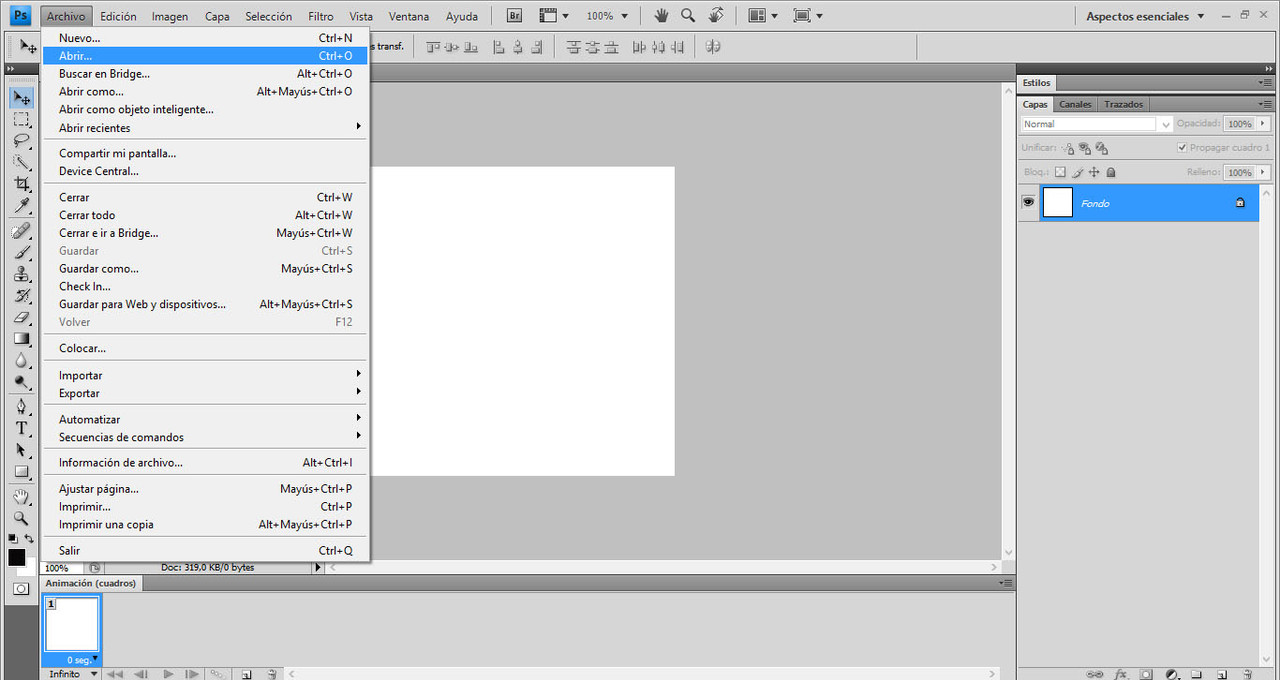
Task: Select the Magic Wand tool
Action: coord(21,162)
